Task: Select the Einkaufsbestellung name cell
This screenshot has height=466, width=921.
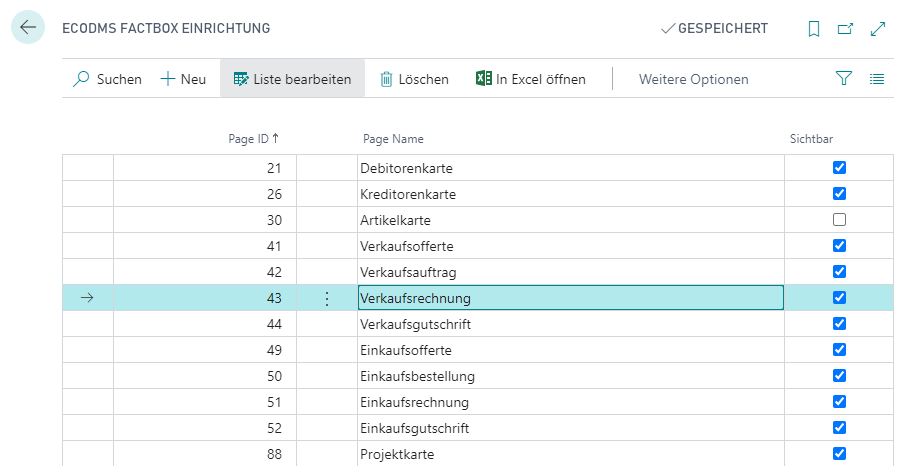Action: click(x=570, y=376)
